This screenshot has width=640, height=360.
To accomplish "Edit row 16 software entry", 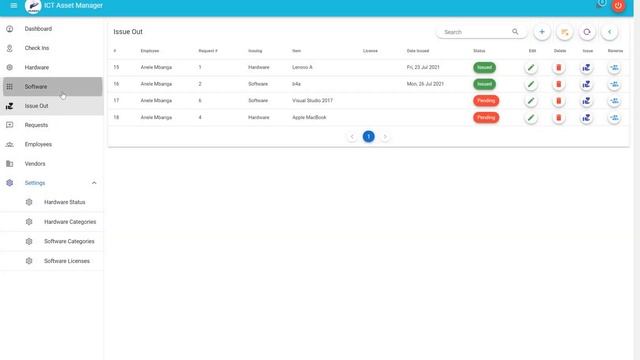I will pos(531,84).
